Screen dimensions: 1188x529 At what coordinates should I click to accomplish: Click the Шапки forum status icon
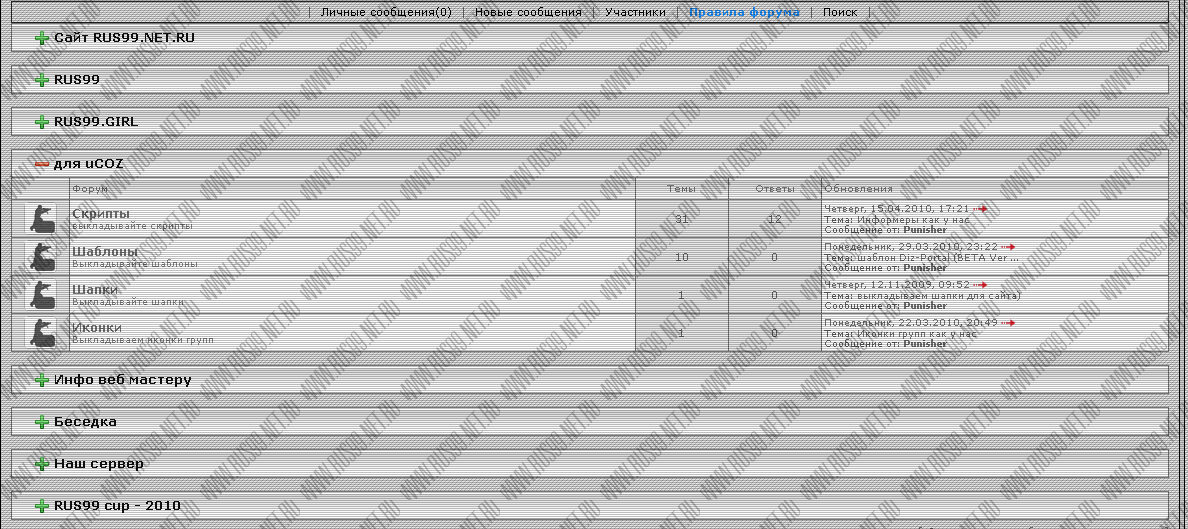pyautogui.click(x=41, y=294)
